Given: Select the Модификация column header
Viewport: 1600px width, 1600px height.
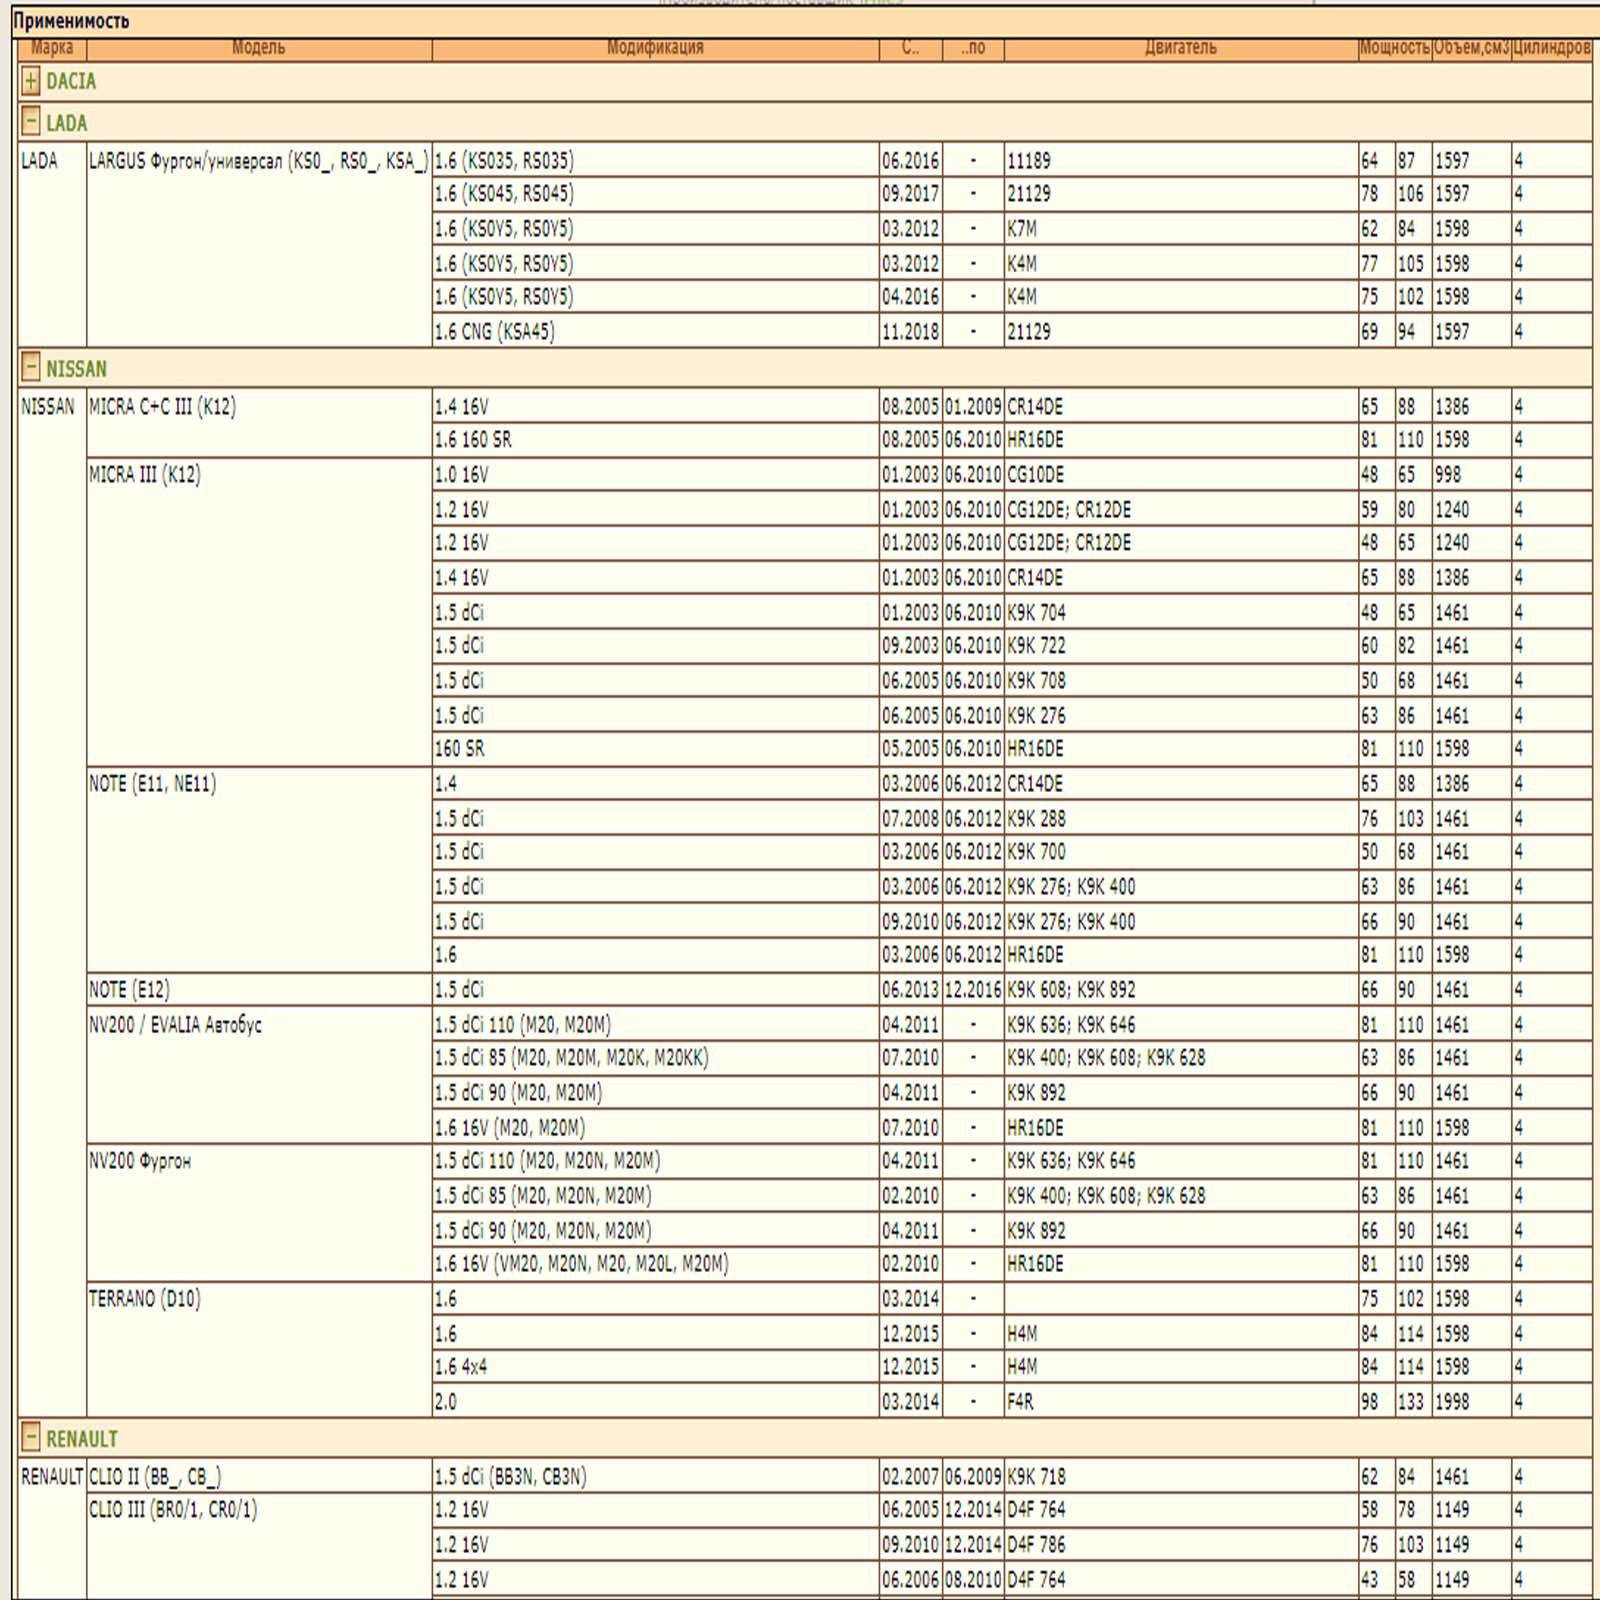Looking at the screenshot, I should point(656,48).
